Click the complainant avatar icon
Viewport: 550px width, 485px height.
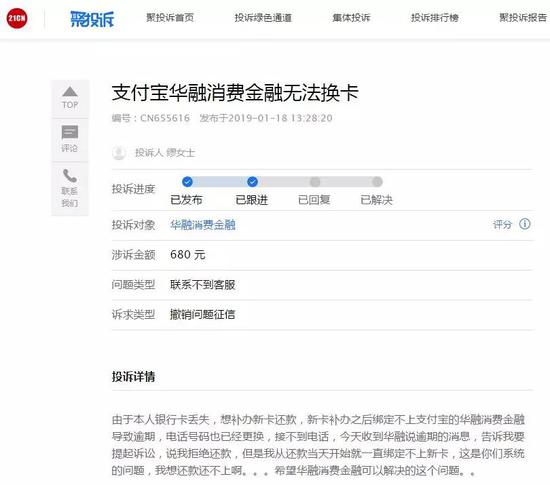coord(119,153)
